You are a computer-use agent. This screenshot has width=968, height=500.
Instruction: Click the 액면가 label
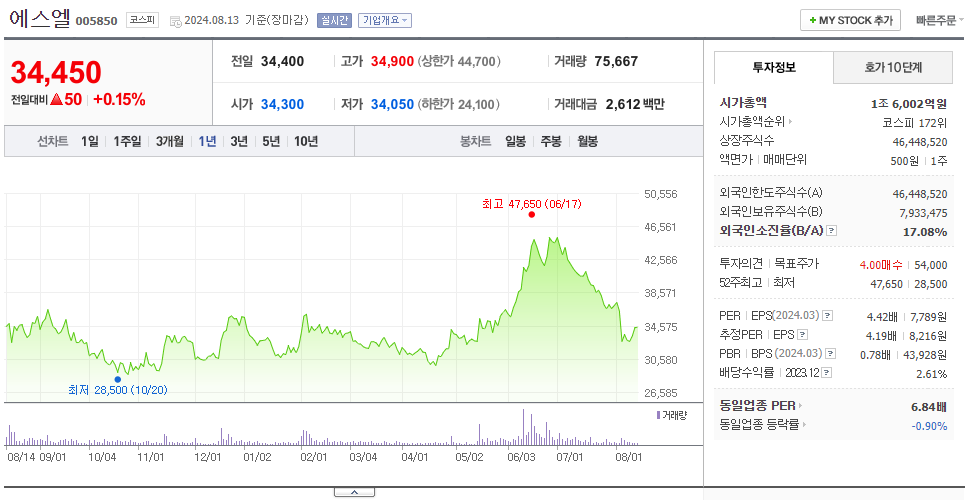(x=736, y=159)
